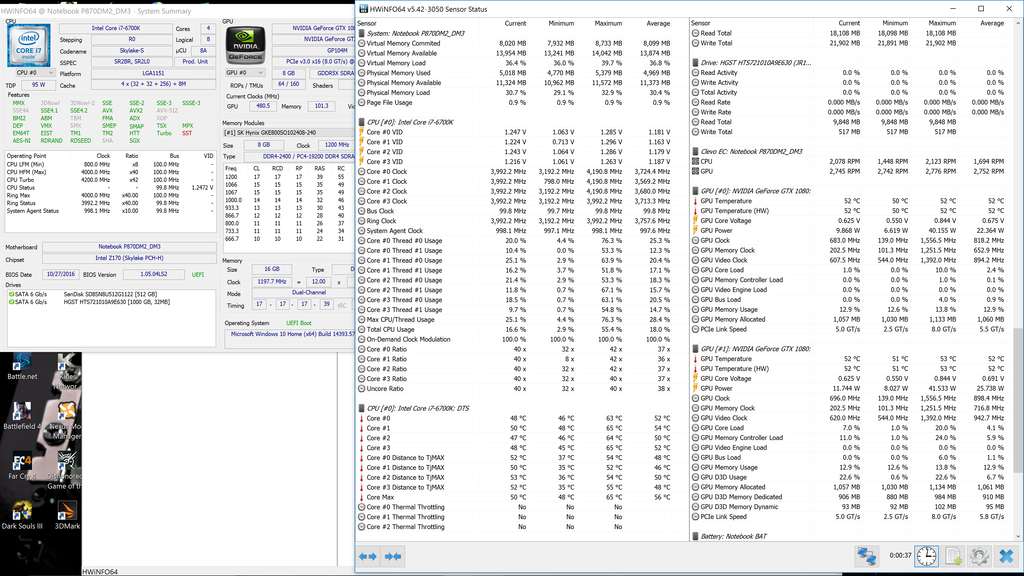Select the Uncore Ratio sensor row
This screenshot has height=576, width=1024.
(x=516, y=389)
